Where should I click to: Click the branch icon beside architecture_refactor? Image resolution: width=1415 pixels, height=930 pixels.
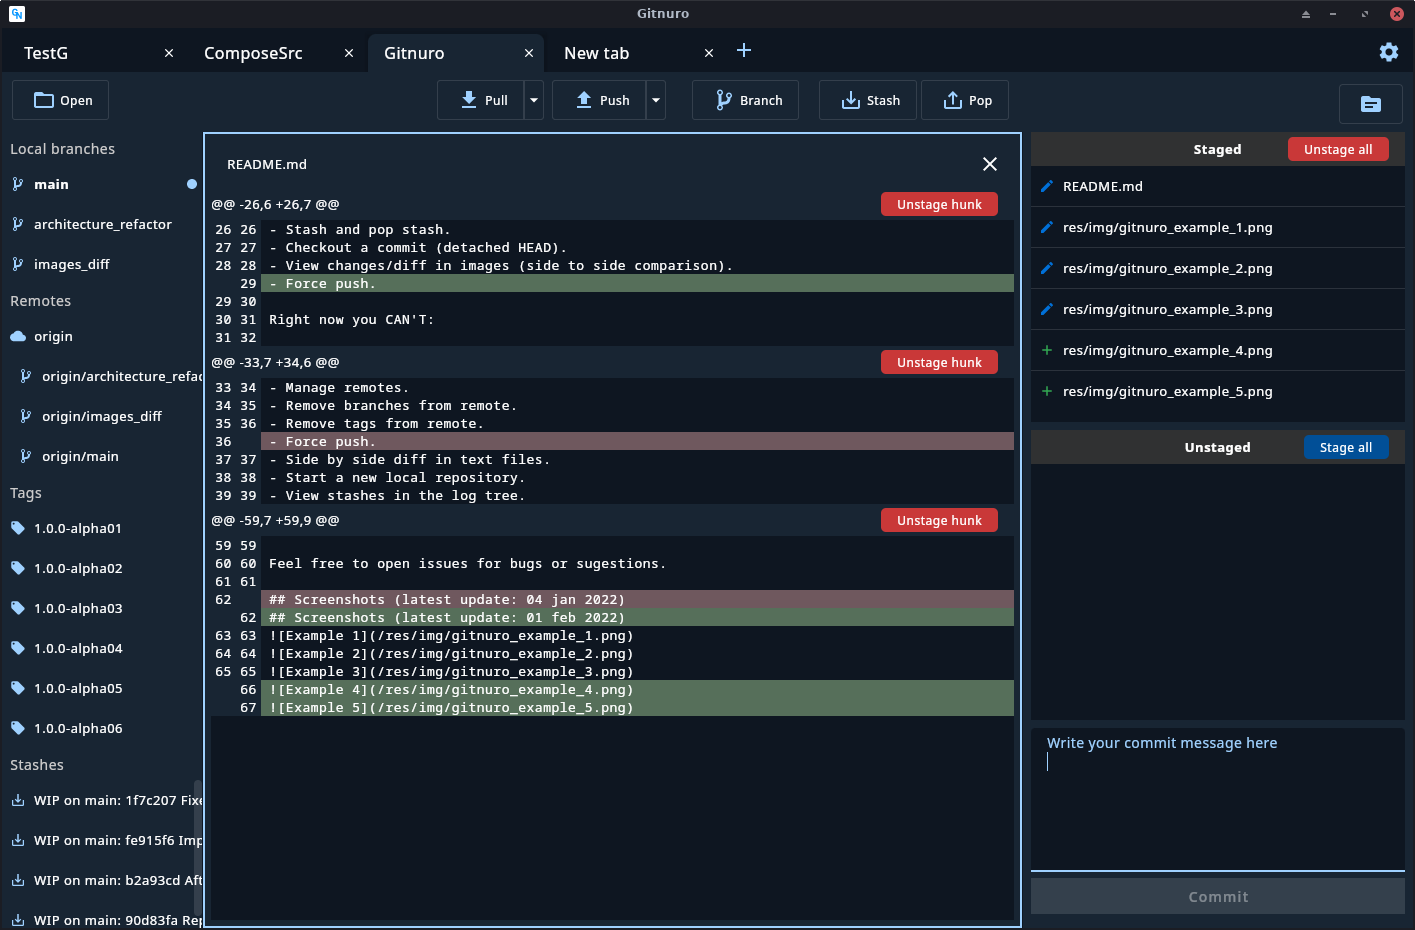17,224
